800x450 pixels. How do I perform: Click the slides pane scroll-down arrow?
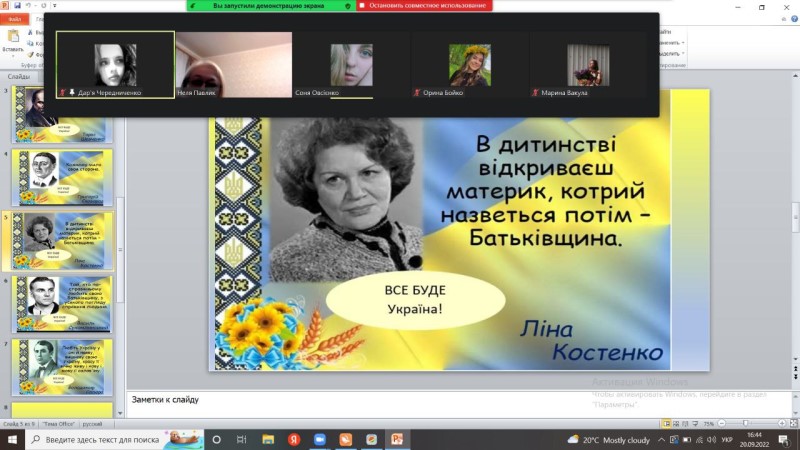(120, 413)
